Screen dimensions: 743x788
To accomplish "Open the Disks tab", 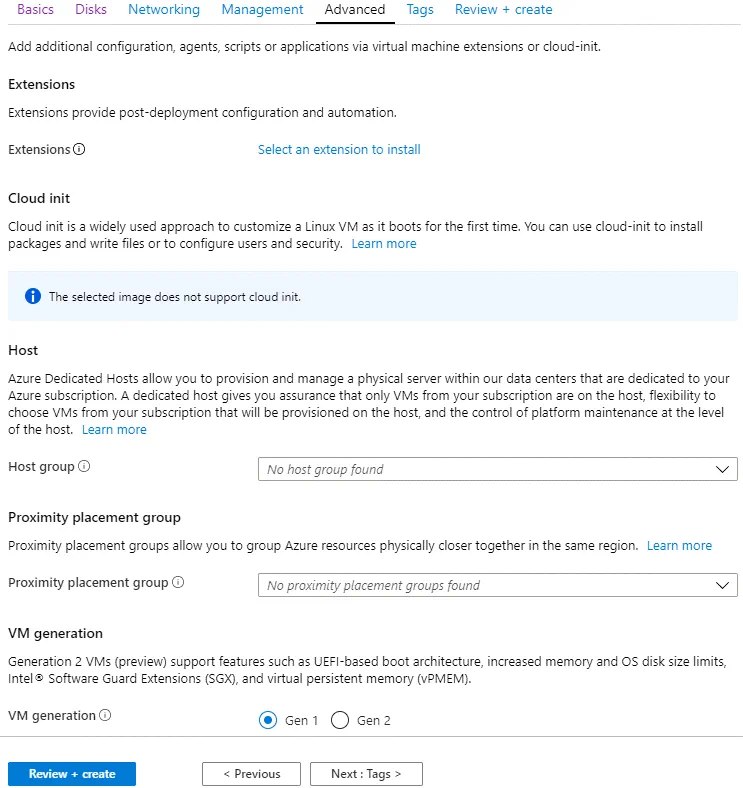I will point(91,10).
